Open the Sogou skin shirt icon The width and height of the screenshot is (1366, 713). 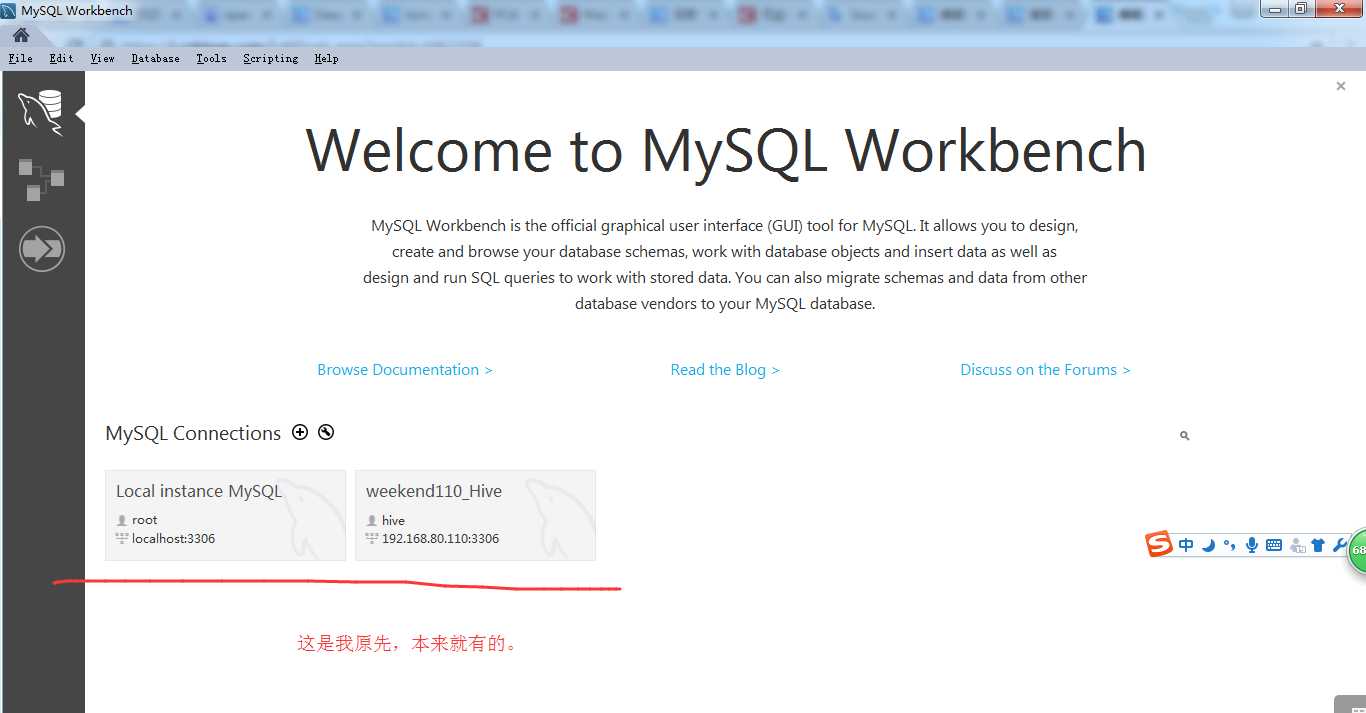point(1318,545)
